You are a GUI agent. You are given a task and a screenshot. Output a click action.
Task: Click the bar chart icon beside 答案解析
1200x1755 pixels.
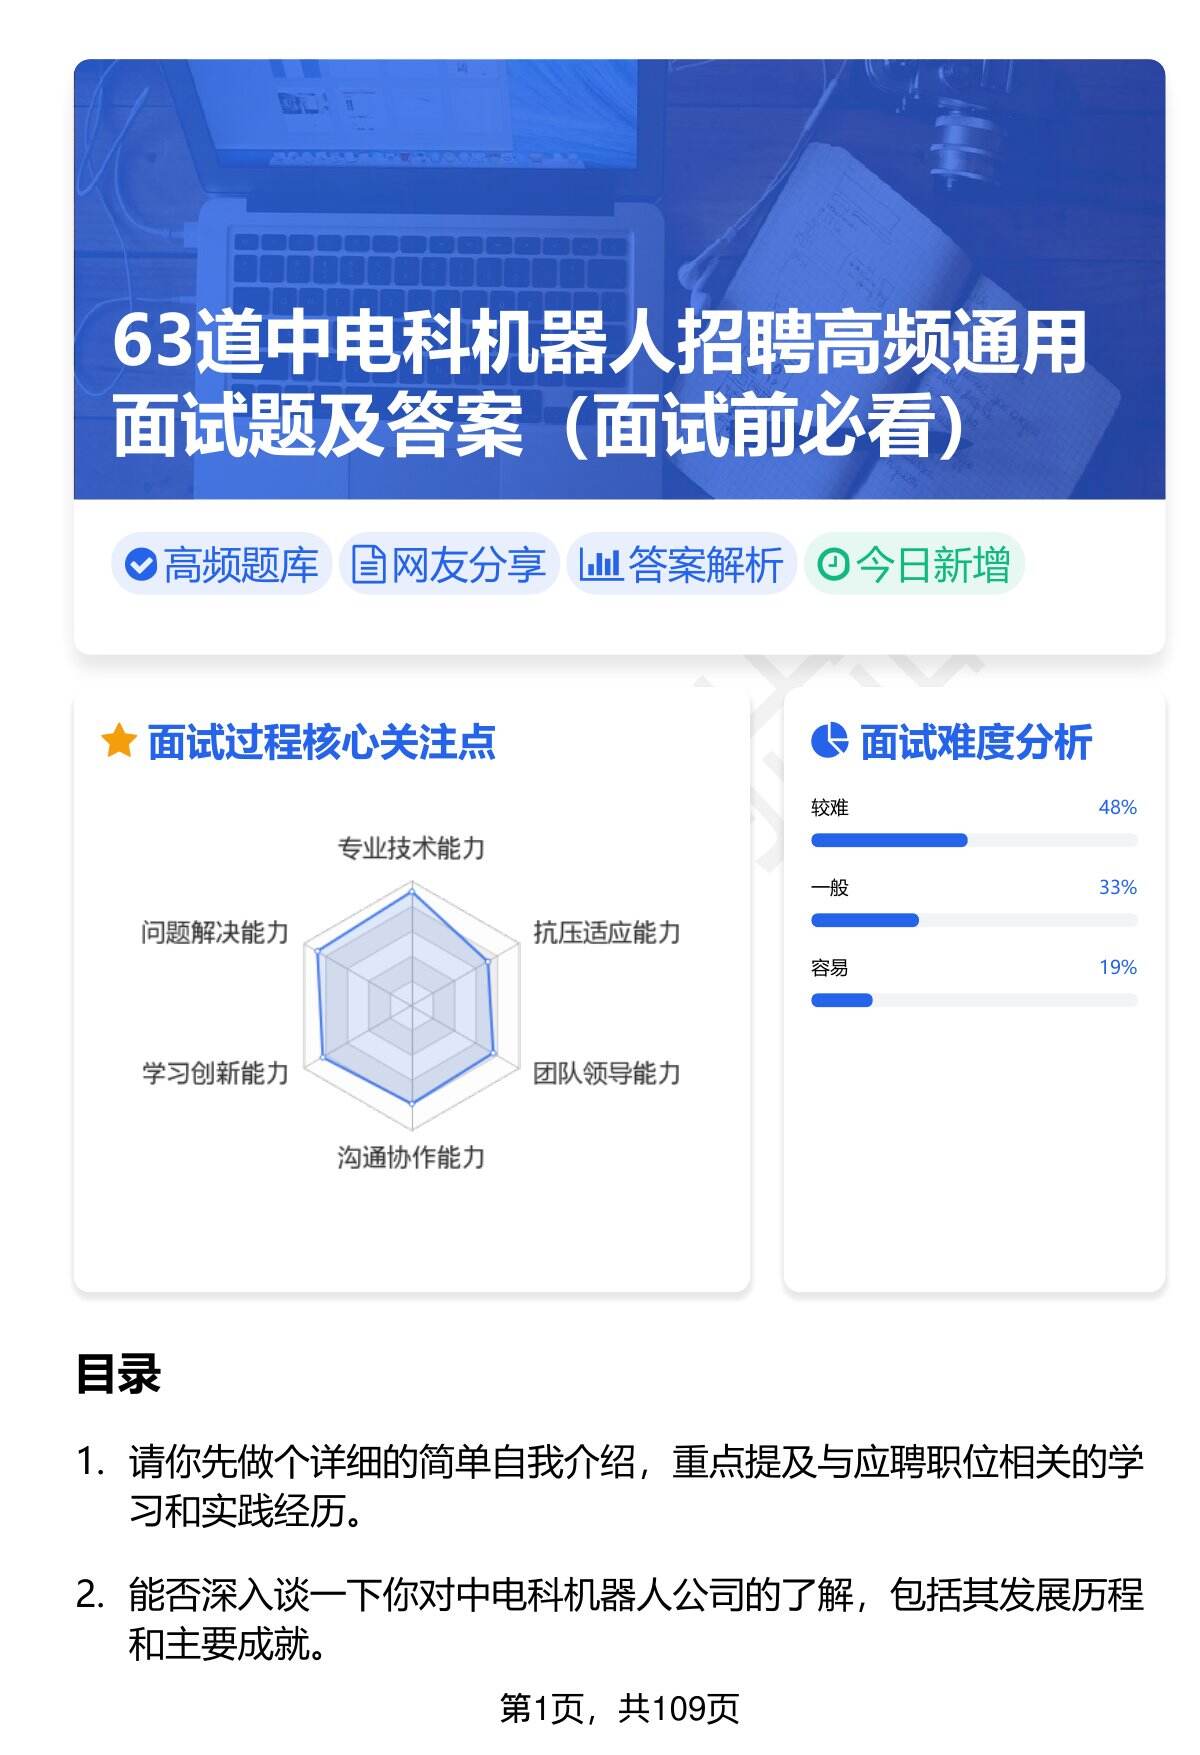[600, 565]
